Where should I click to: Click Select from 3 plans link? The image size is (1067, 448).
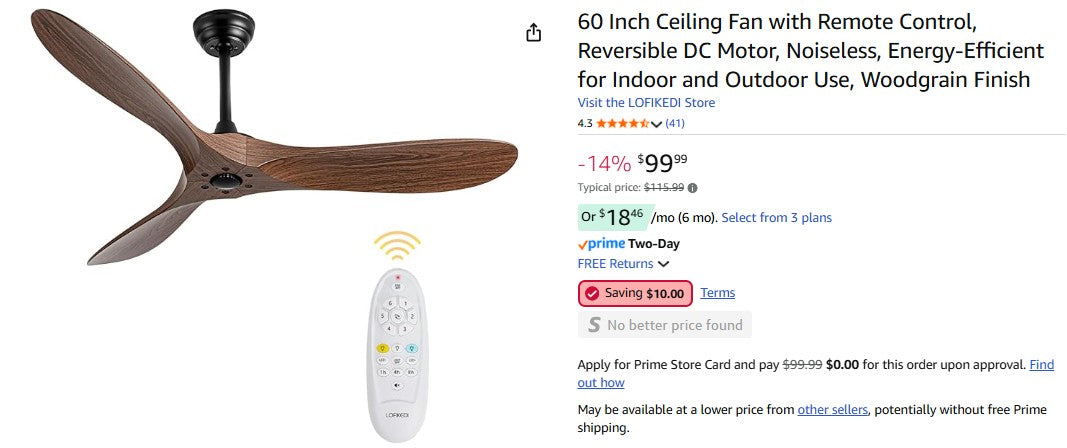pos(776,218)
